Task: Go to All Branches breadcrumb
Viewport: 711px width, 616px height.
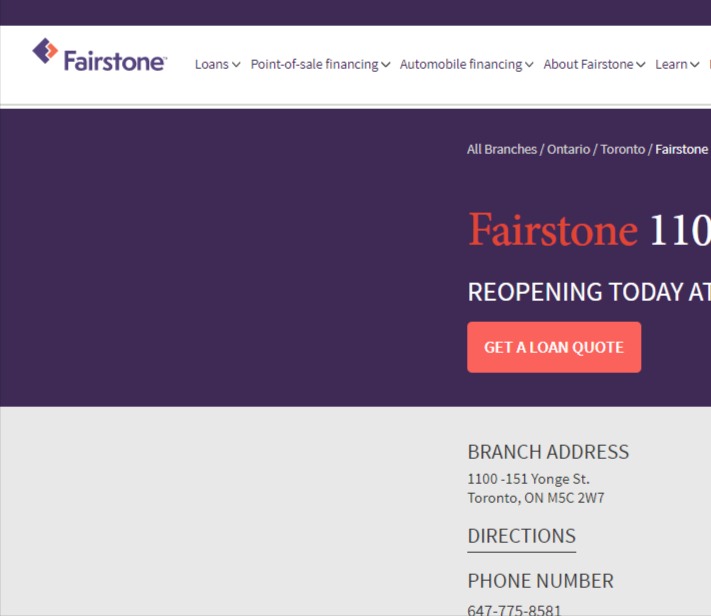Action: (502, 149)
